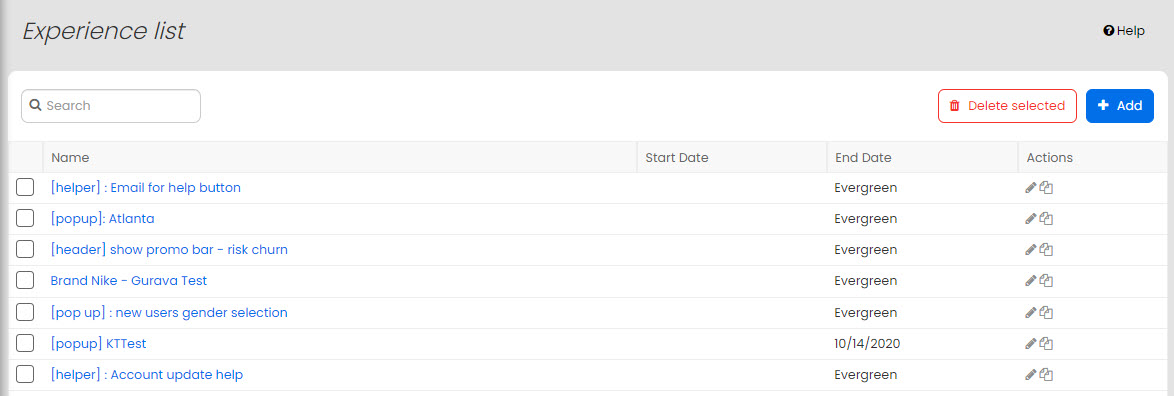Duplicate the [popup]: Atlanta experience

point(1047,219)
